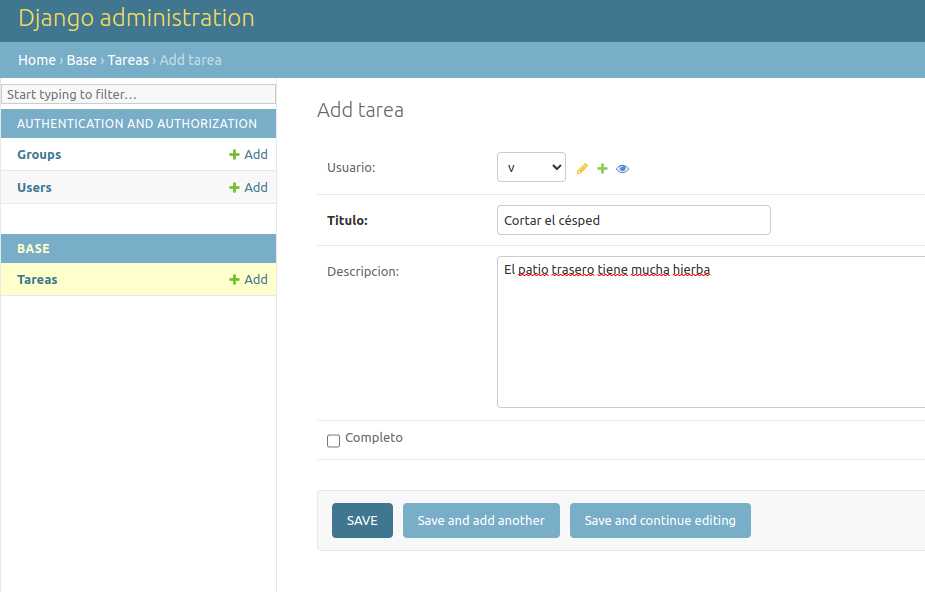
Task: Go to Home in the breadcrumb
Action: tap(37, 60)
